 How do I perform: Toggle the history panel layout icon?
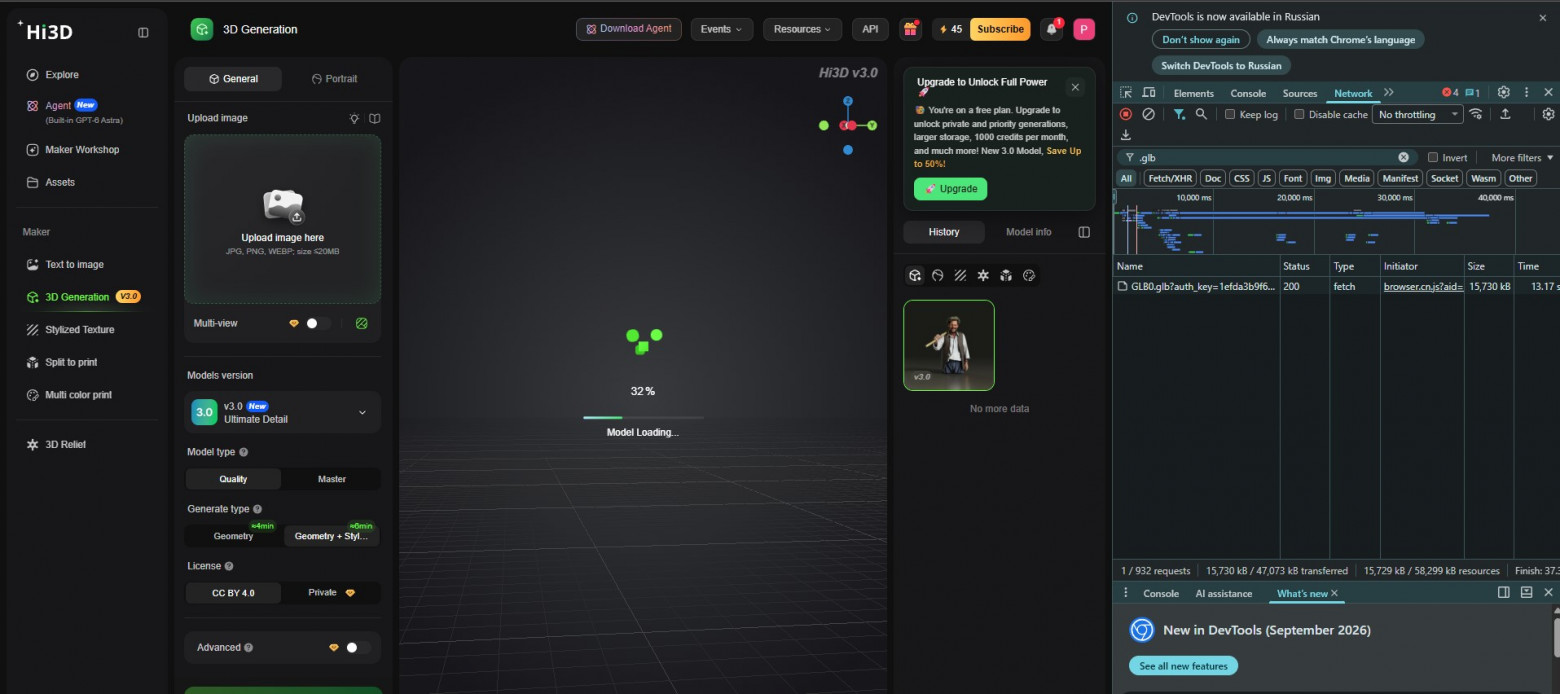coord(1084,232)
